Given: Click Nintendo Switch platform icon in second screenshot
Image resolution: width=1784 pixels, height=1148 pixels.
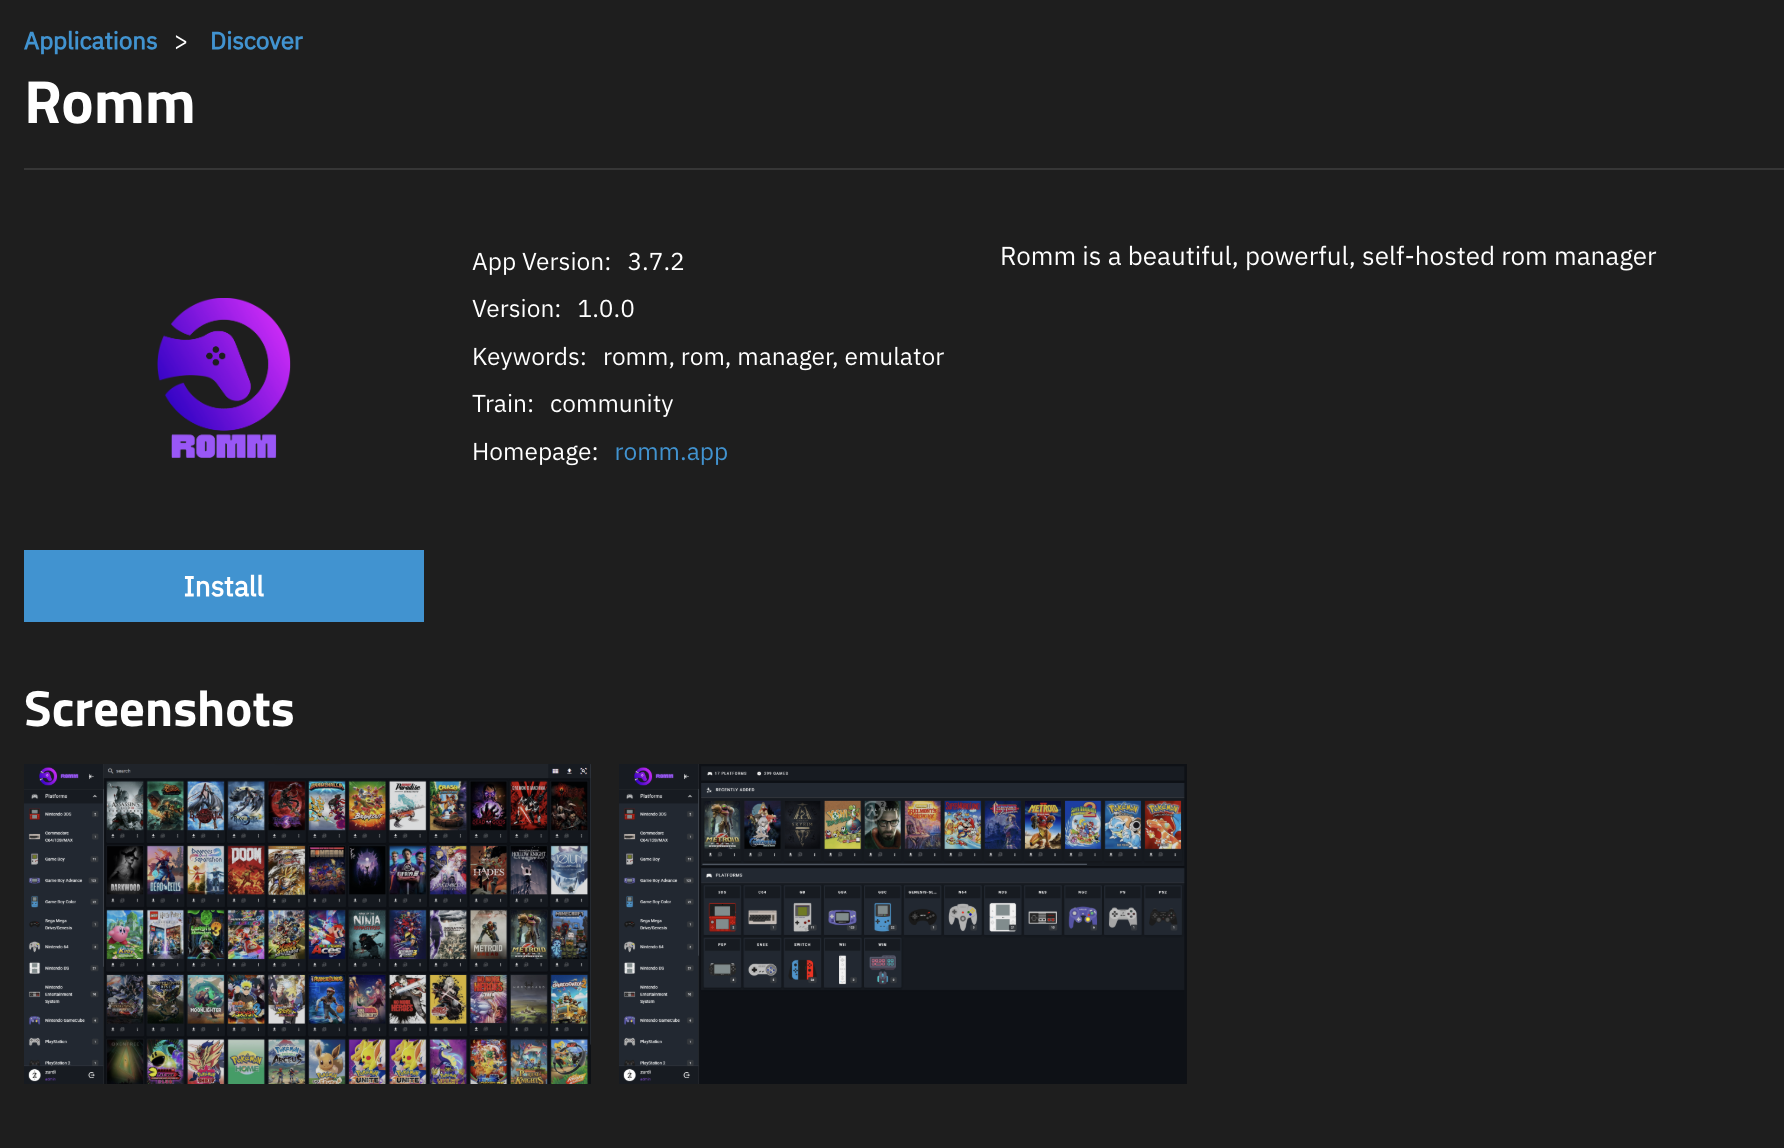Looking at the screenshot, I should pos(802,969).
